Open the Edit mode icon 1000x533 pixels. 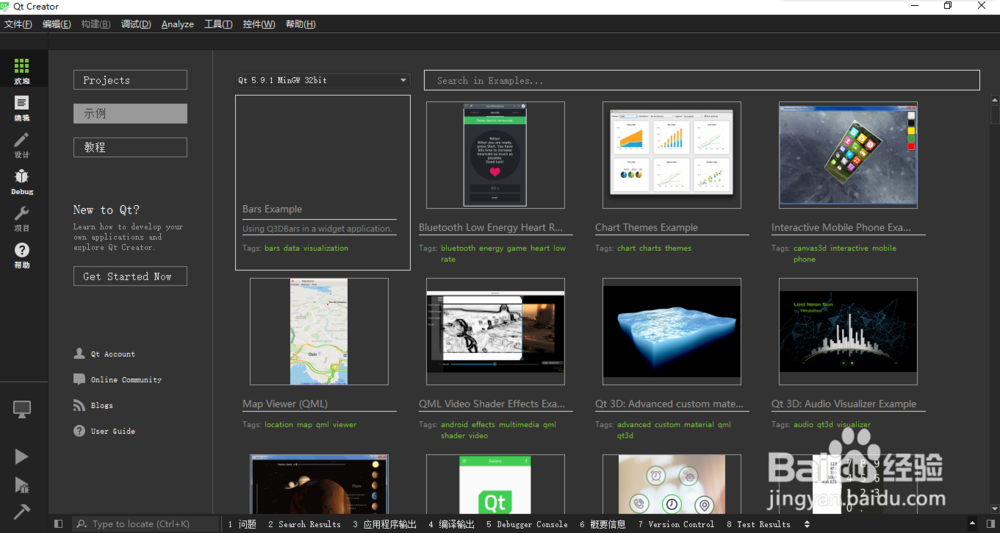[x=22, y=103]
